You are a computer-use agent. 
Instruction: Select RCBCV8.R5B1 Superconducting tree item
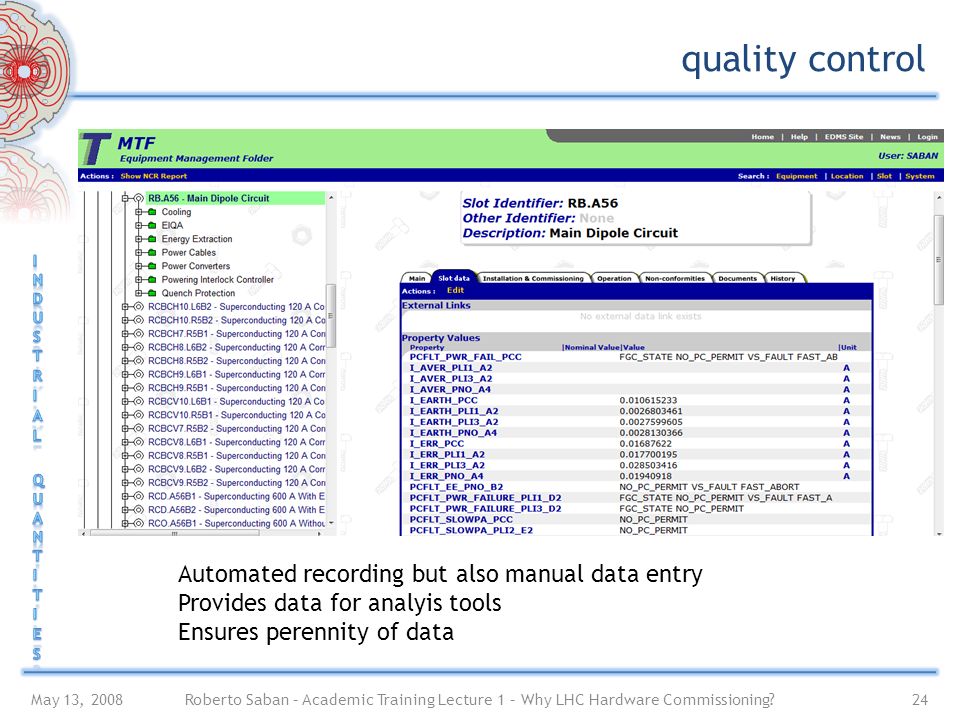tap(236, 456)
